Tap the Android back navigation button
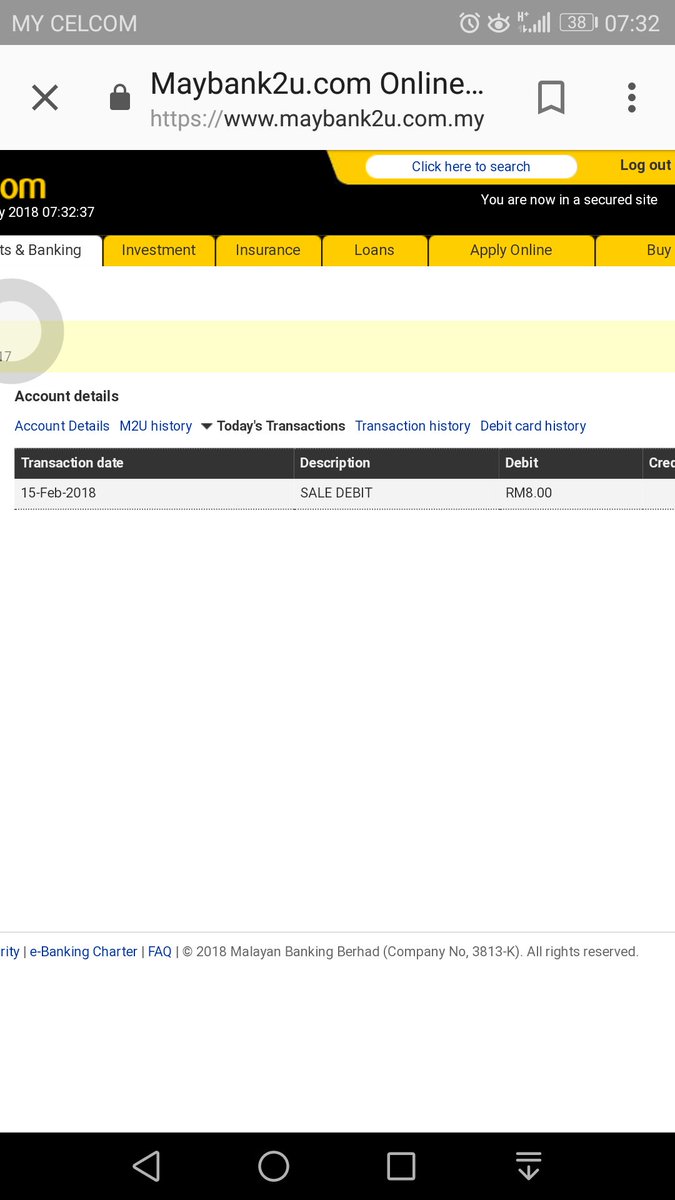The height and width of the screenshot is (1200, 675). [x=146, y=1166]
